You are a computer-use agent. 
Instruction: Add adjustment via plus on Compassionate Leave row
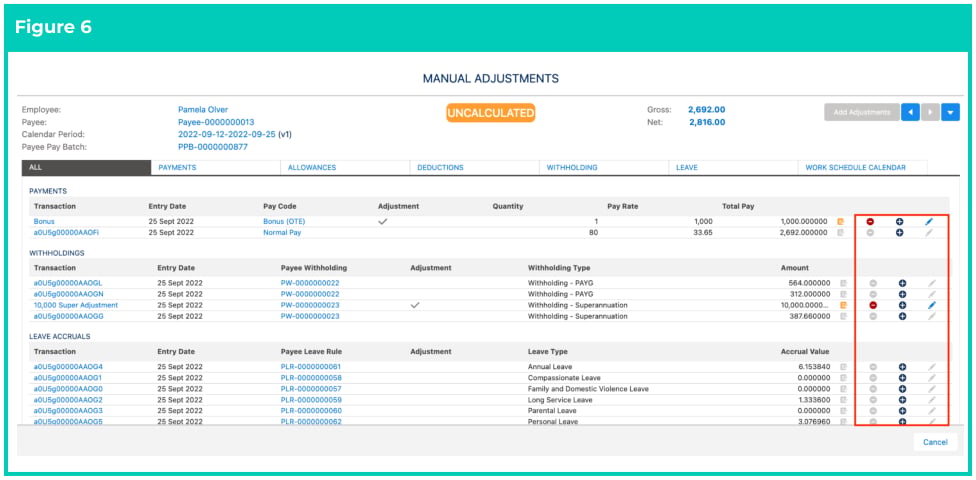point(902,378)
